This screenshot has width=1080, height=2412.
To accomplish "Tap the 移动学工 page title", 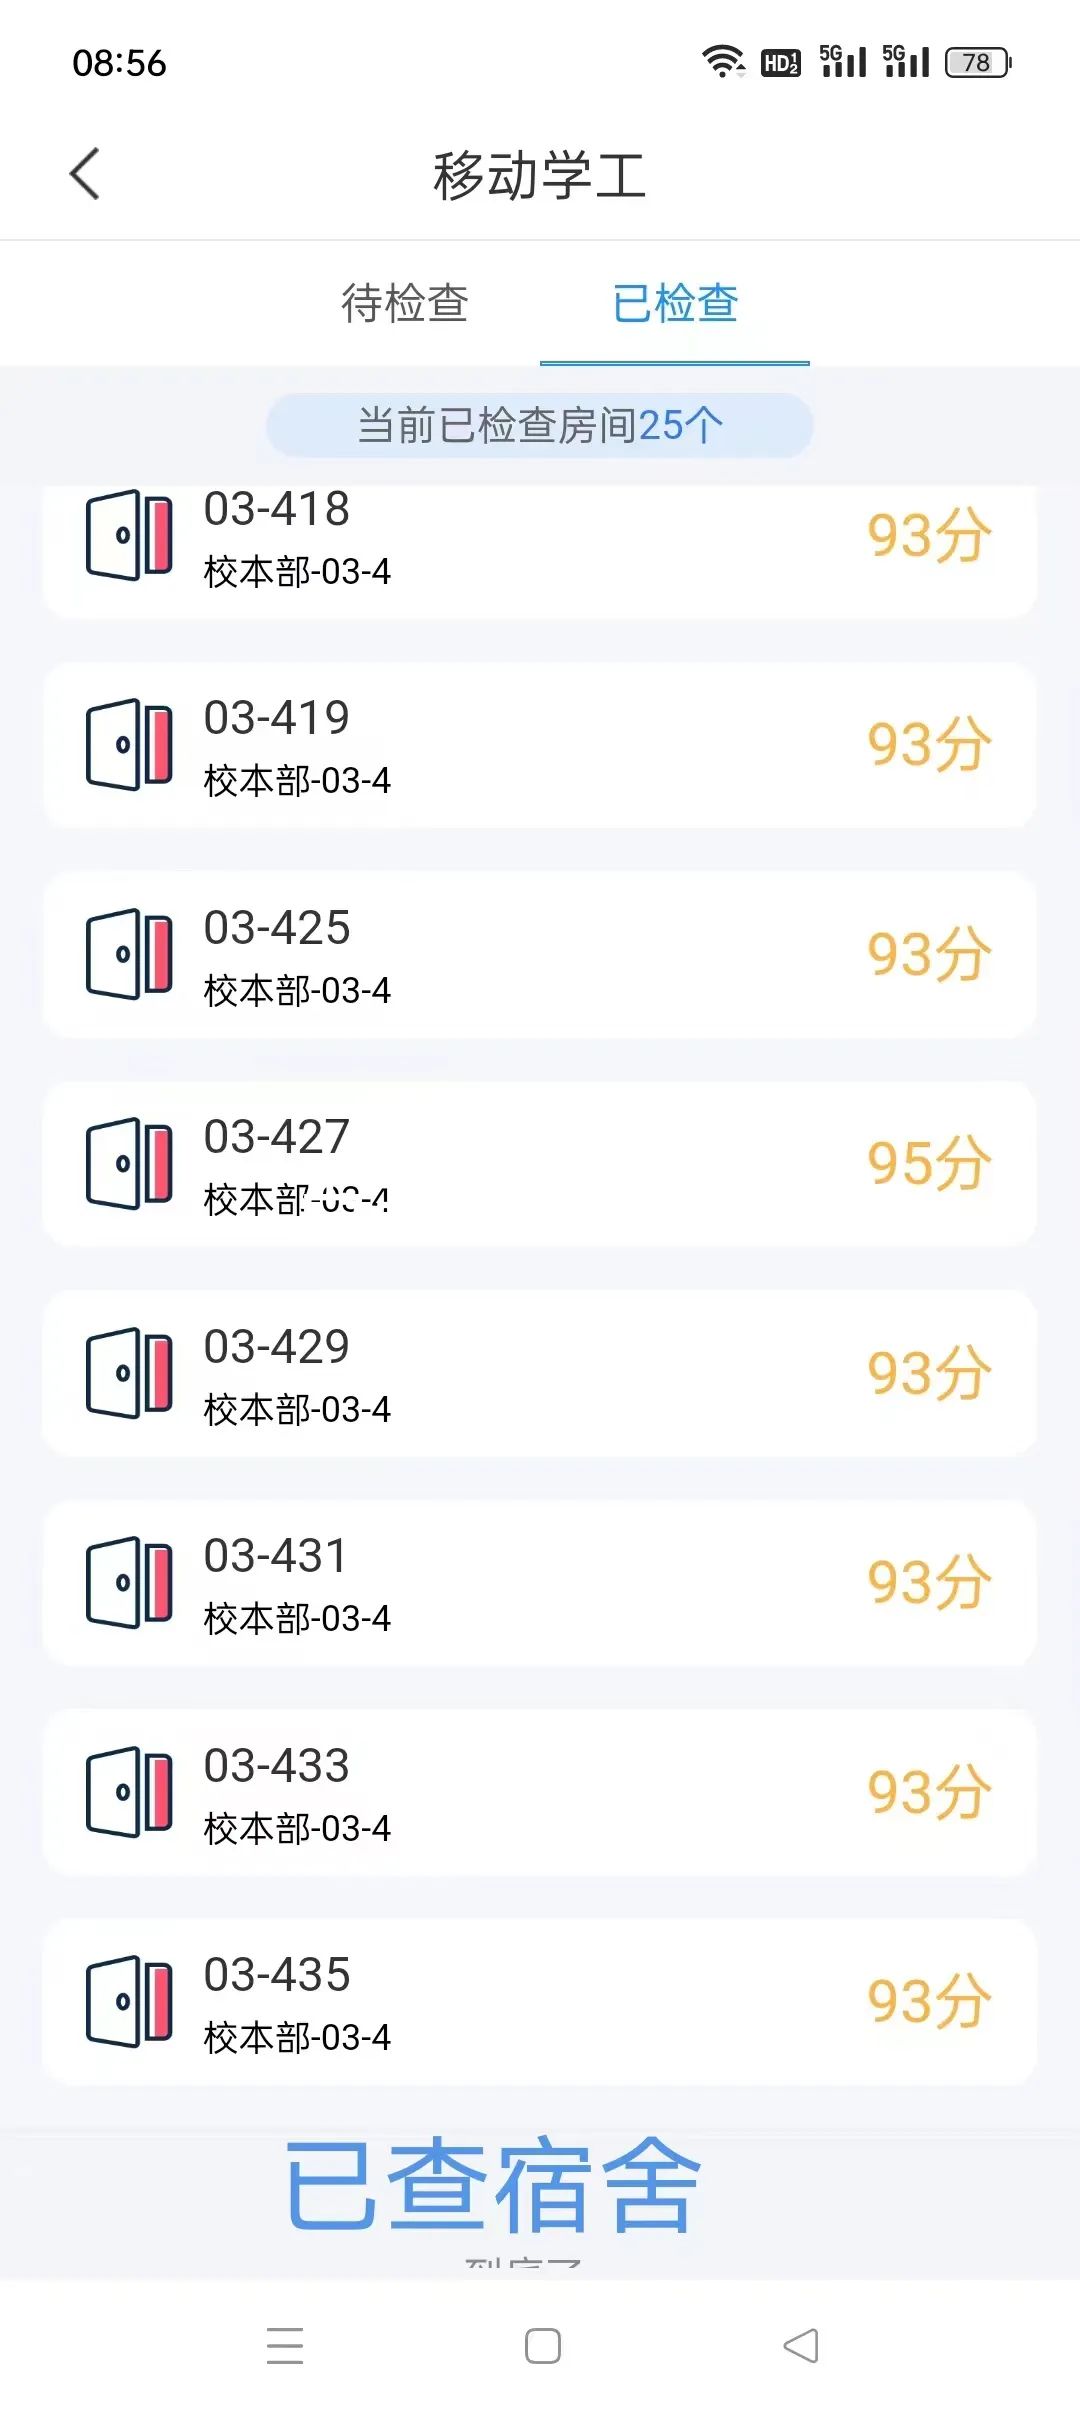I will (540, 175).
